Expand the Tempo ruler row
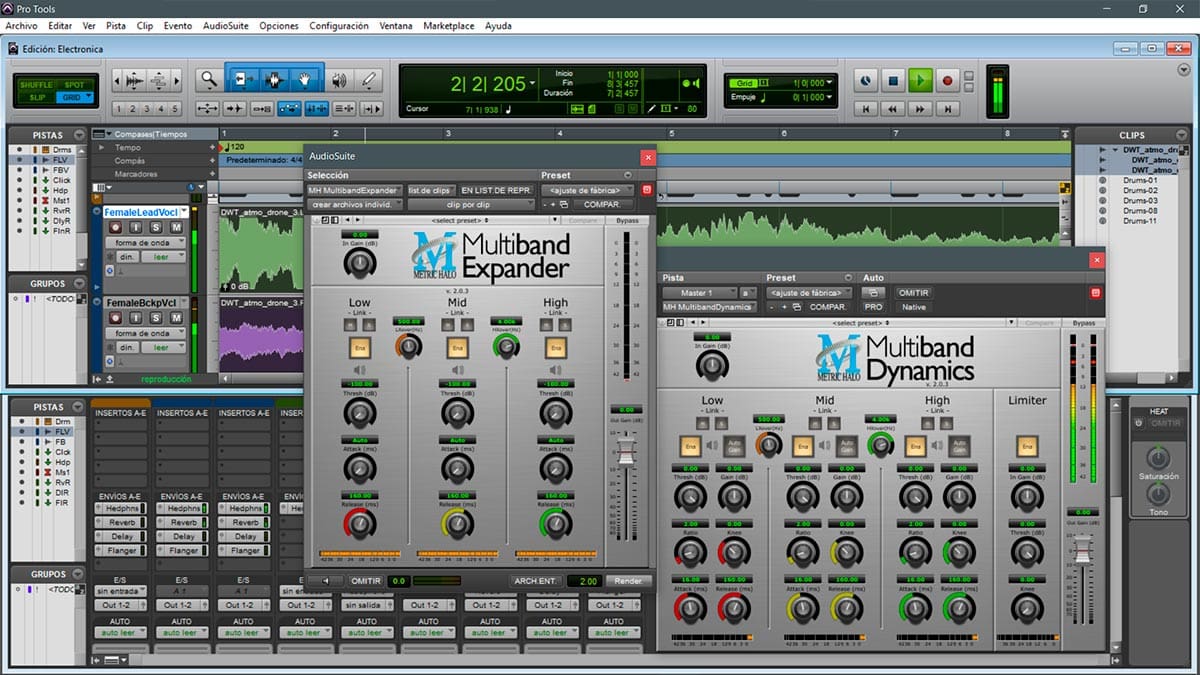 (104, 148)
